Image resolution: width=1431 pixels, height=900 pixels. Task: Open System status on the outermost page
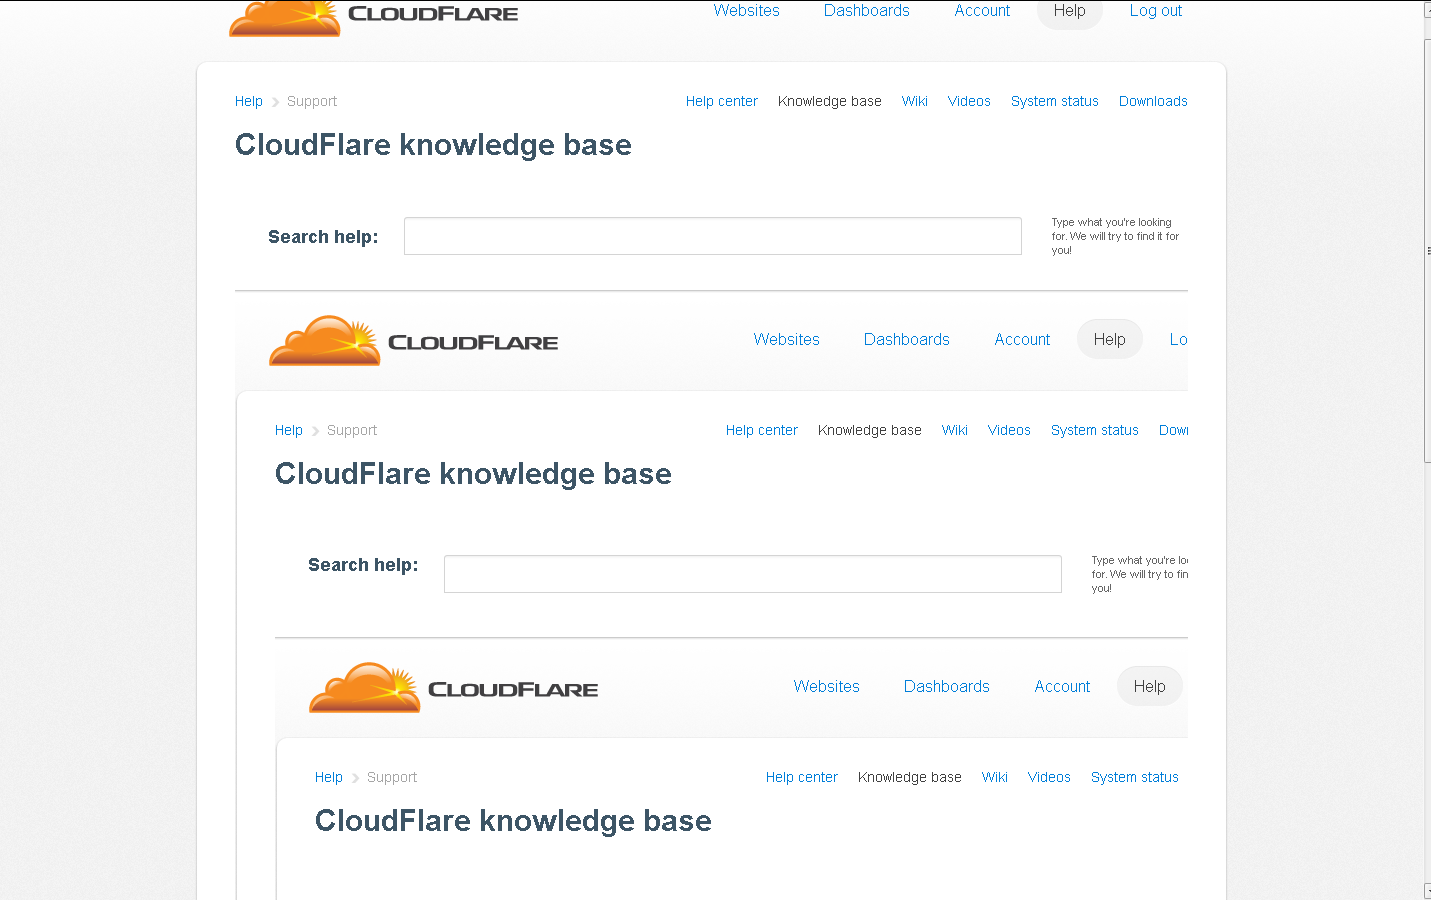1055,101
